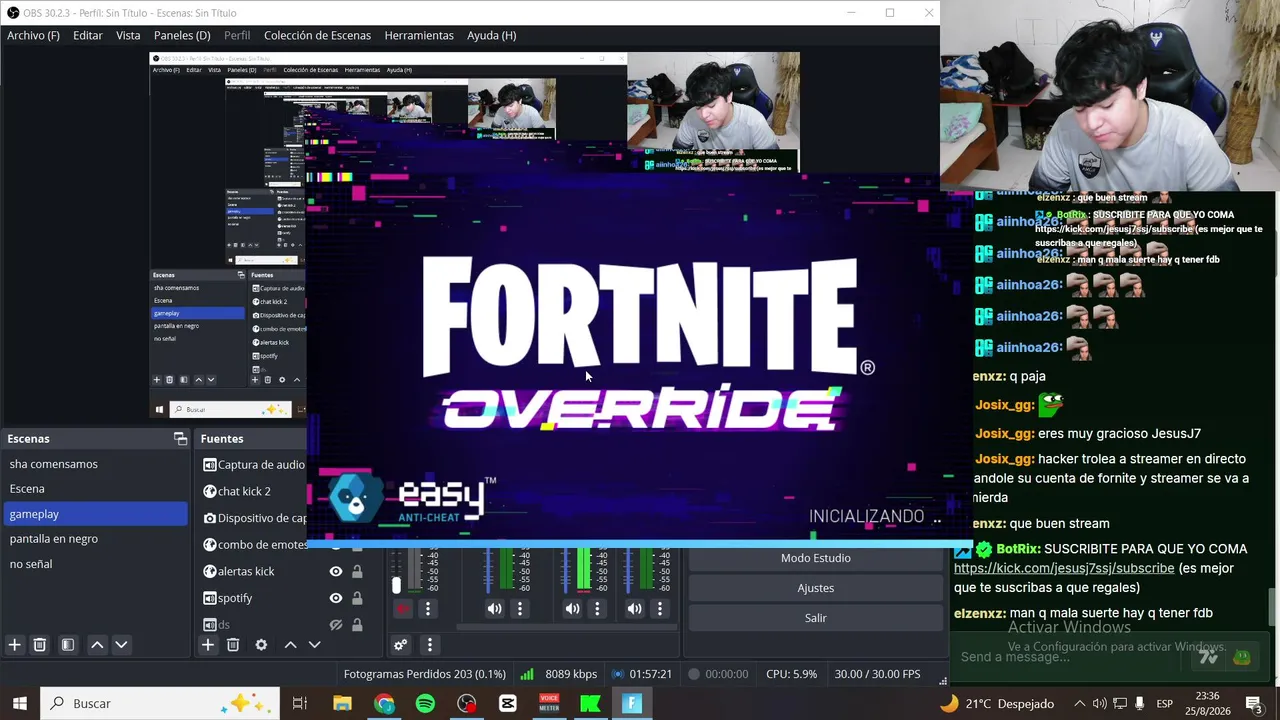This screenshot has height=720, width=1280.
Task: Open the audio mixer options menu below the gears
Action: 429,645
